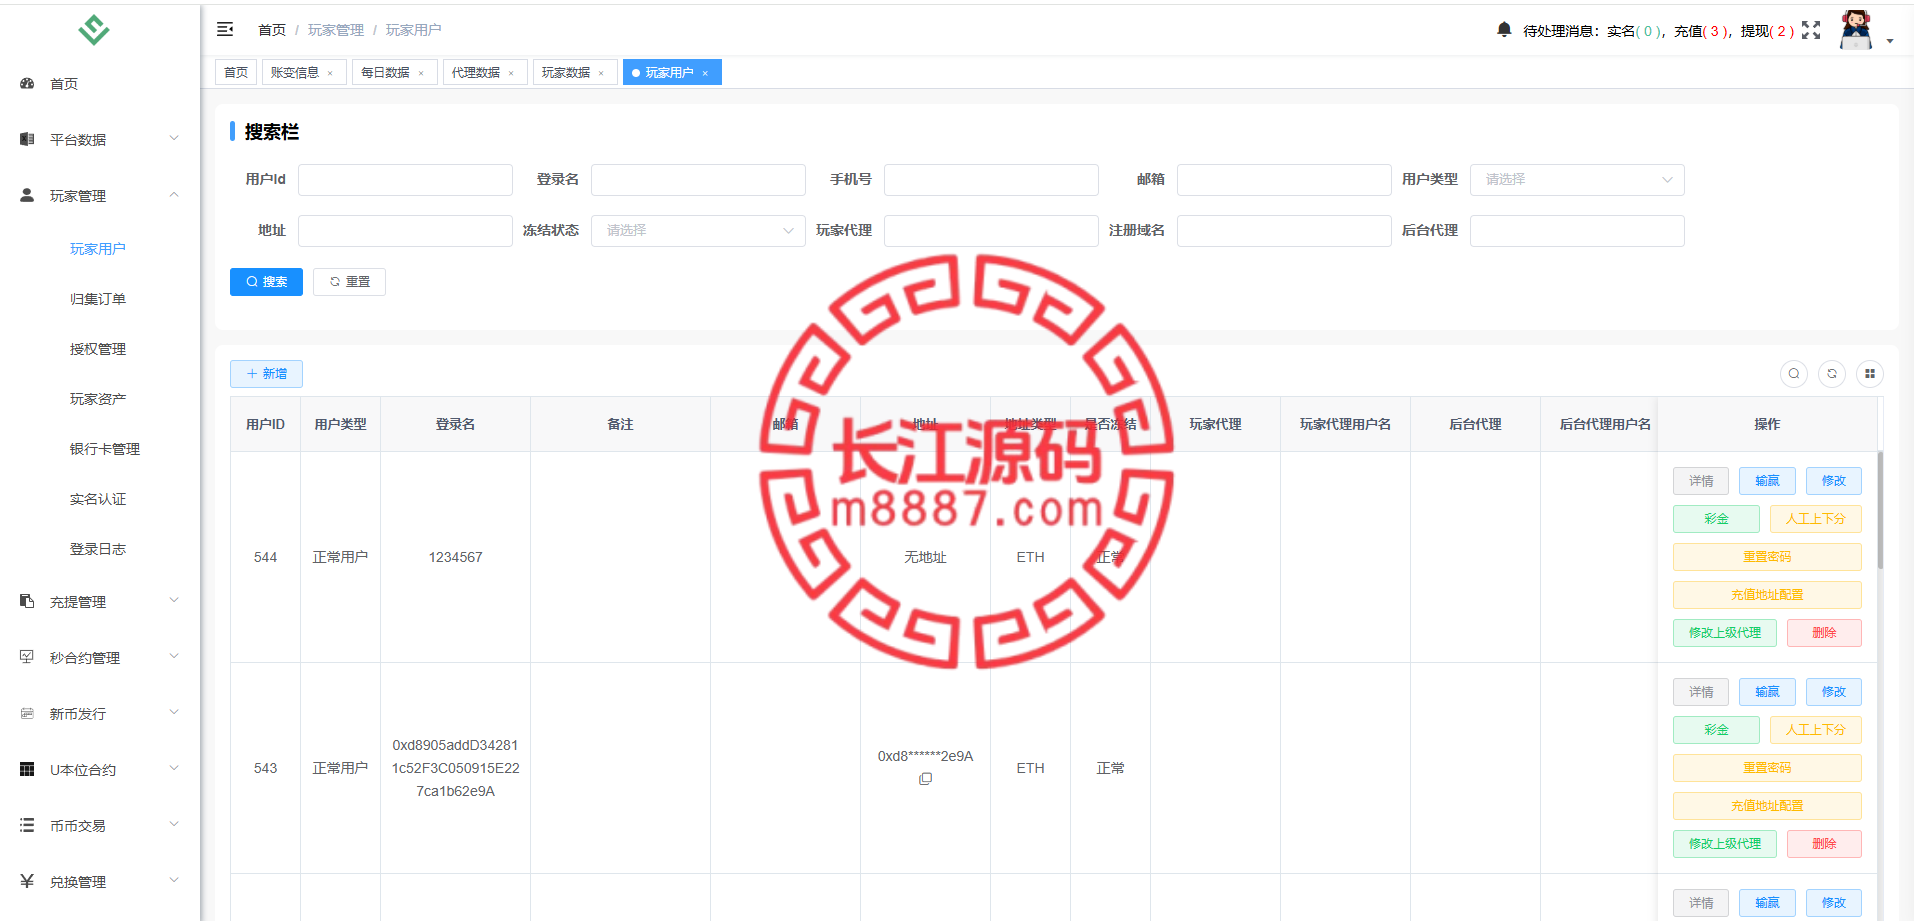
Task: Copy address icon for user 543
Action: (926, 779)
